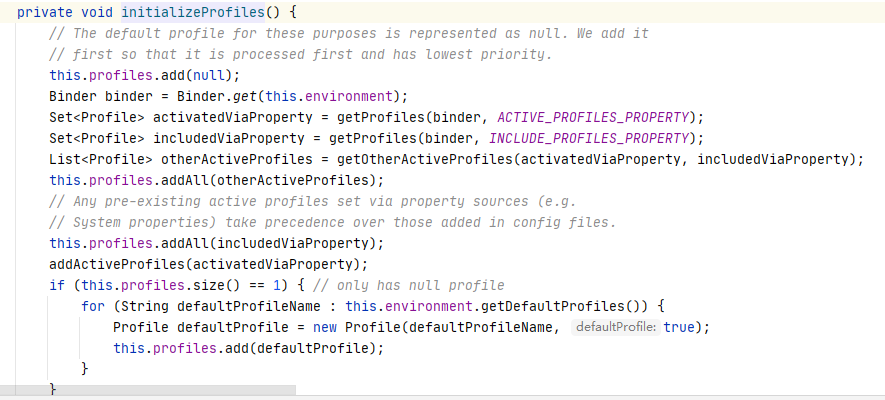Click the comment starting 'The default profile'
Screen dimensions: 885x400
pyautogui.click(x=349, y=33)
